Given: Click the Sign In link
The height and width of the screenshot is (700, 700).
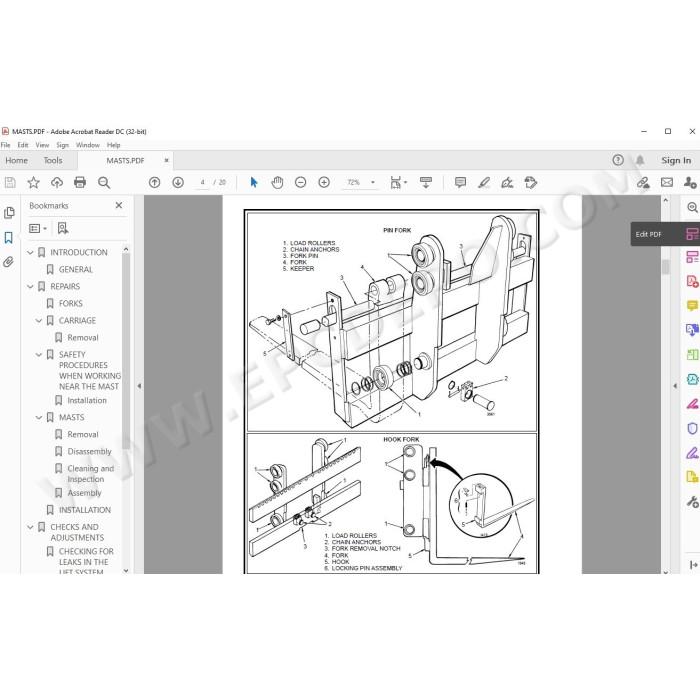Looking at the screenshot, I should (676, 160).
